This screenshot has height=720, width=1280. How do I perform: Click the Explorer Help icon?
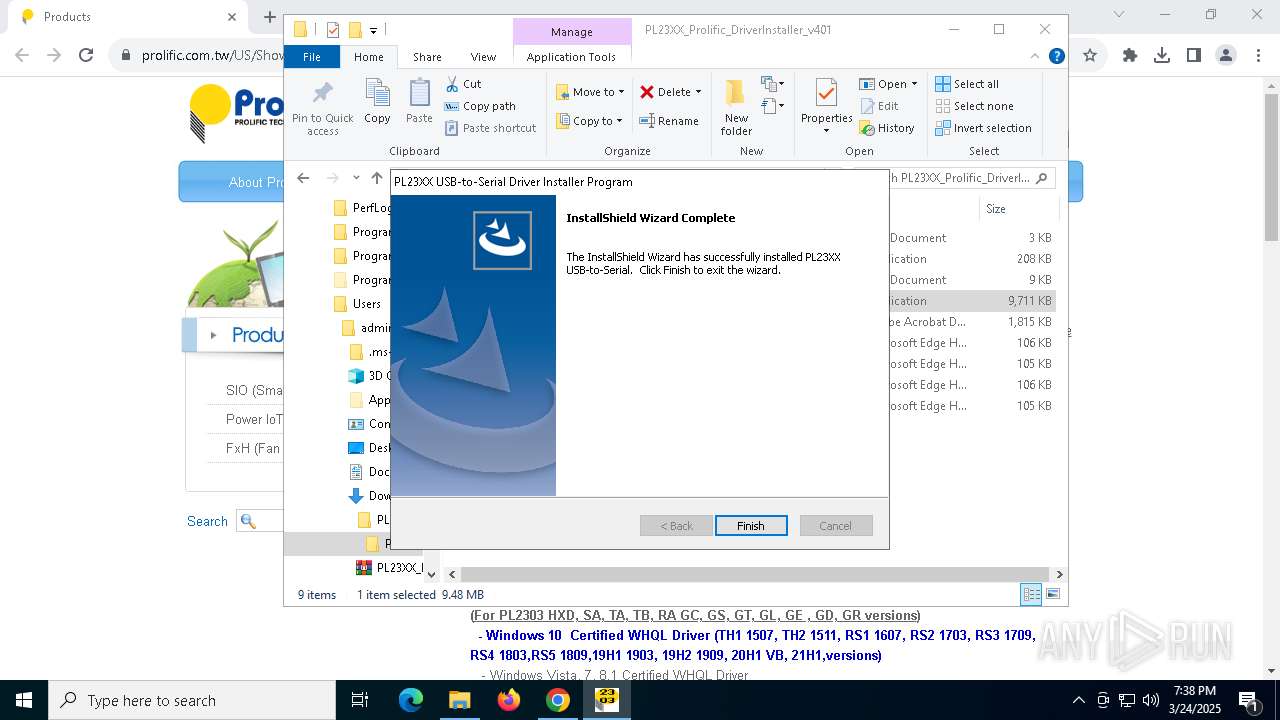pyautogui.click(x=1056, y=57)
